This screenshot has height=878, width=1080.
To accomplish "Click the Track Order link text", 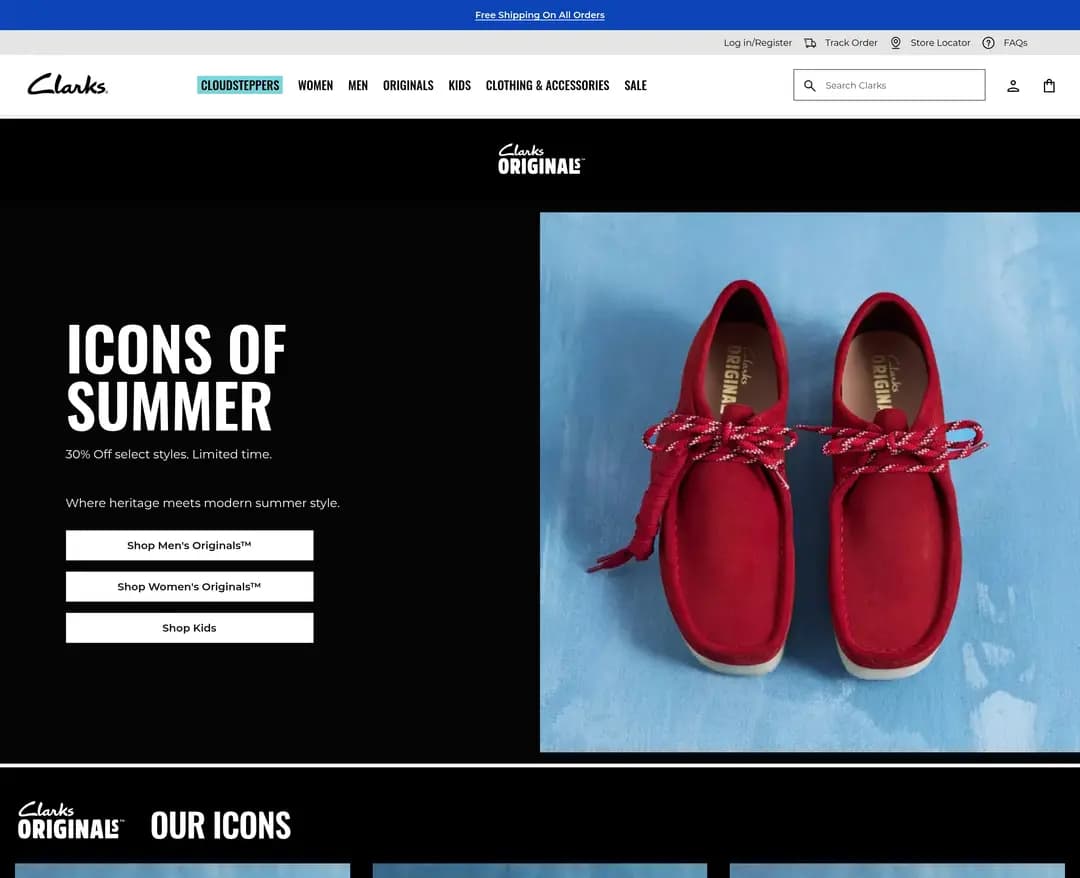I will tap(851, 43).
